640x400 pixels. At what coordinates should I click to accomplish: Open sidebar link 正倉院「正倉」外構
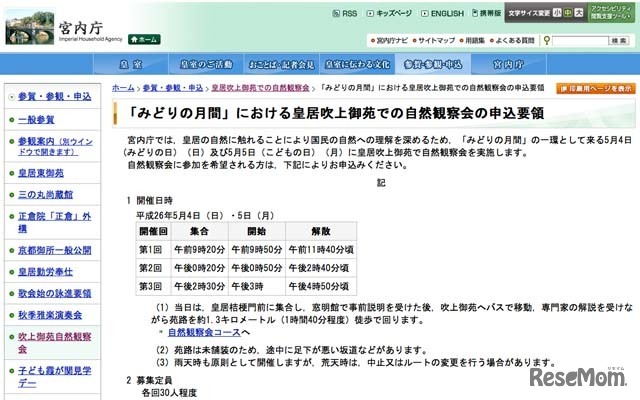(x=54, y=222)
